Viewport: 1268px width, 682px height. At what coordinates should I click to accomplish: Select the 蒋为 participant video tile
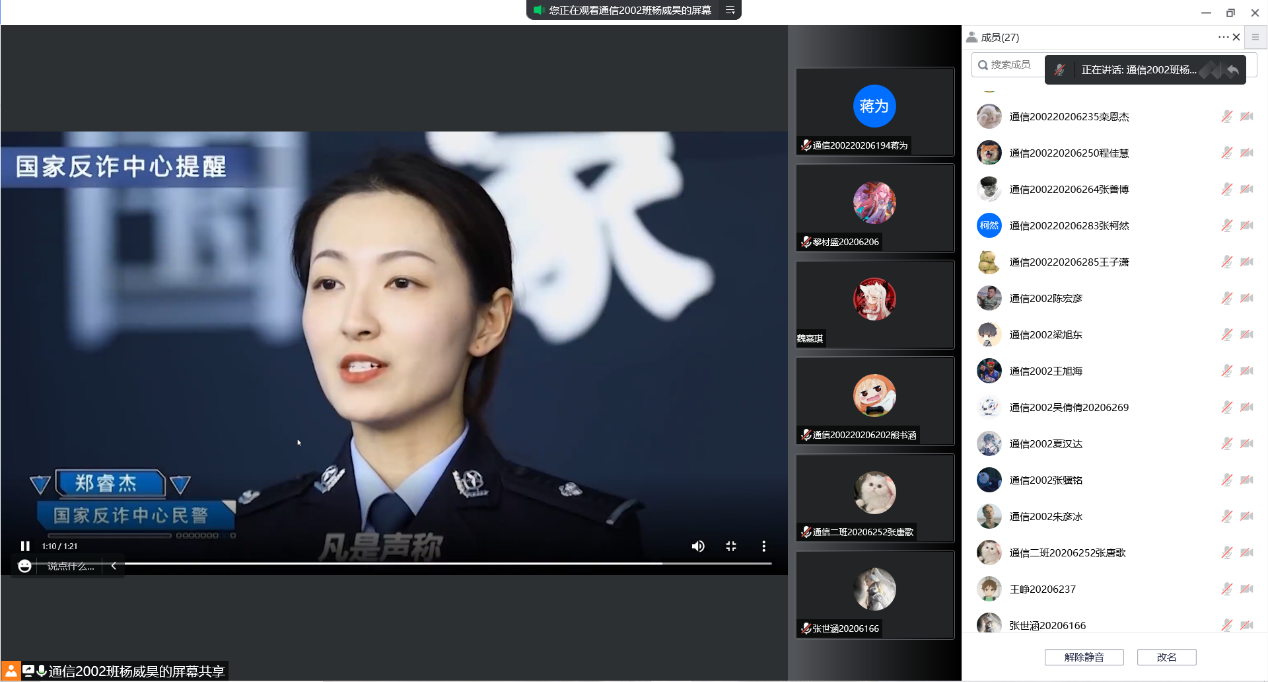point(875,111)
